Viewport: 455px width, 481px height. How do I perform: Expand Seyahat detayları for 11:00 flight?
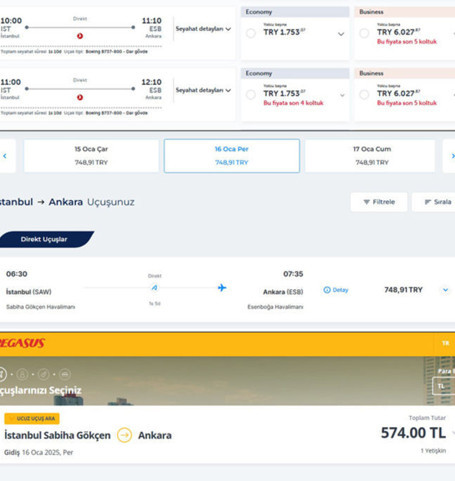tap(203, 90)
